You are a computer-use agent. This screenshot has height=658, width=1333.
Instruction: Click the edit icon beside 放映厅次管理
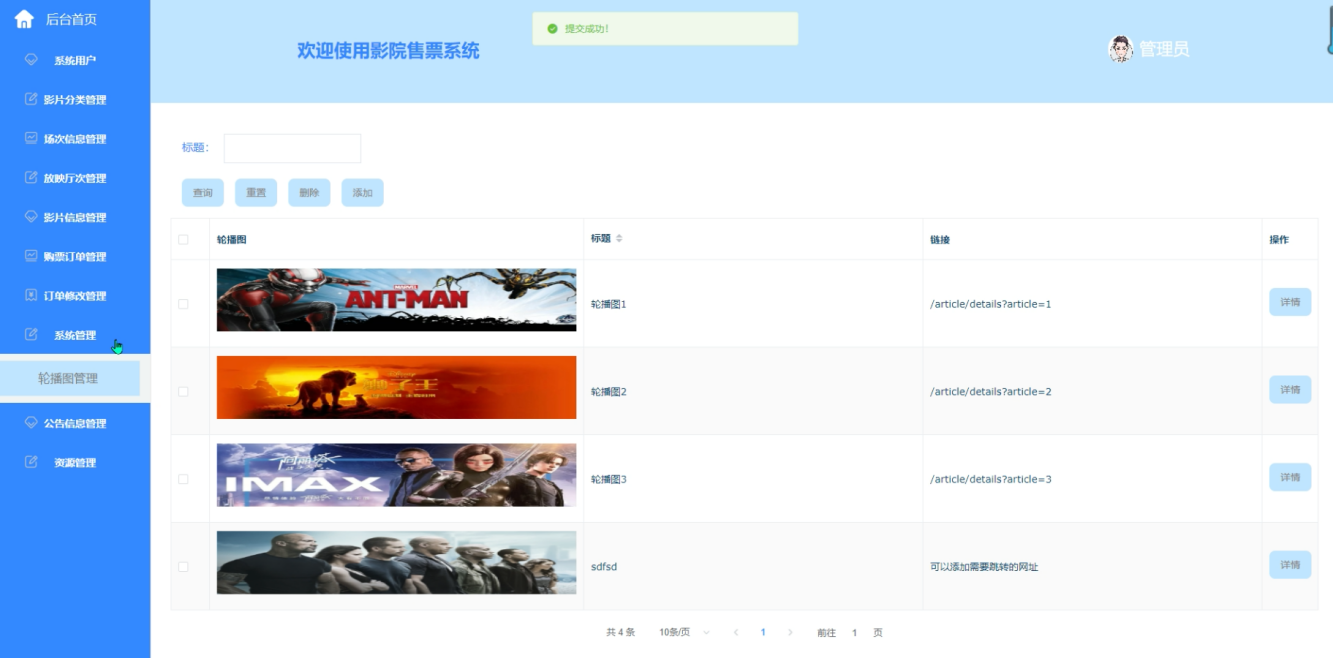tap(31, 177)
